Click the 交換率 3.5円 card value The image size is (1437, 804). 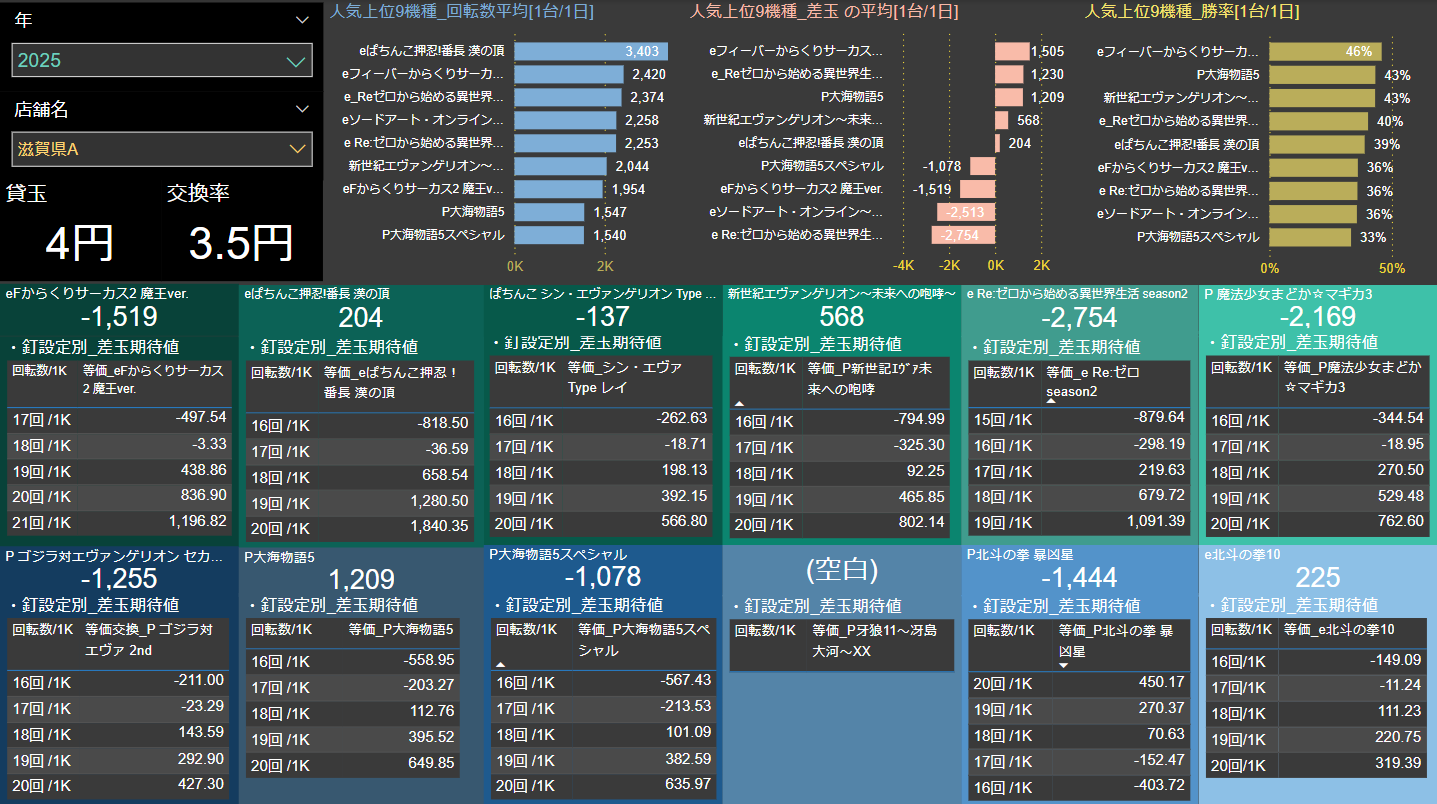pos(240,243)
